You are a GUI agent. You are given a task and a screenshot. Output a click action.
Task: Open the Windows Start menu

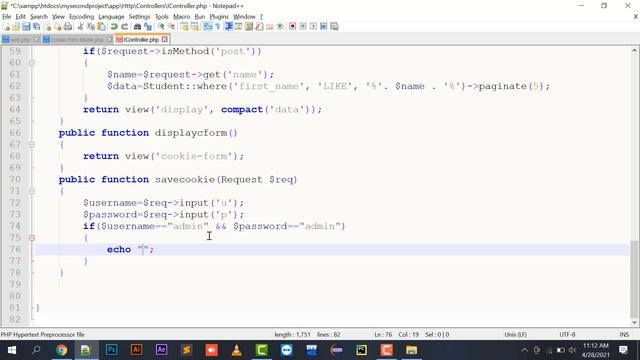coord(11,350)
